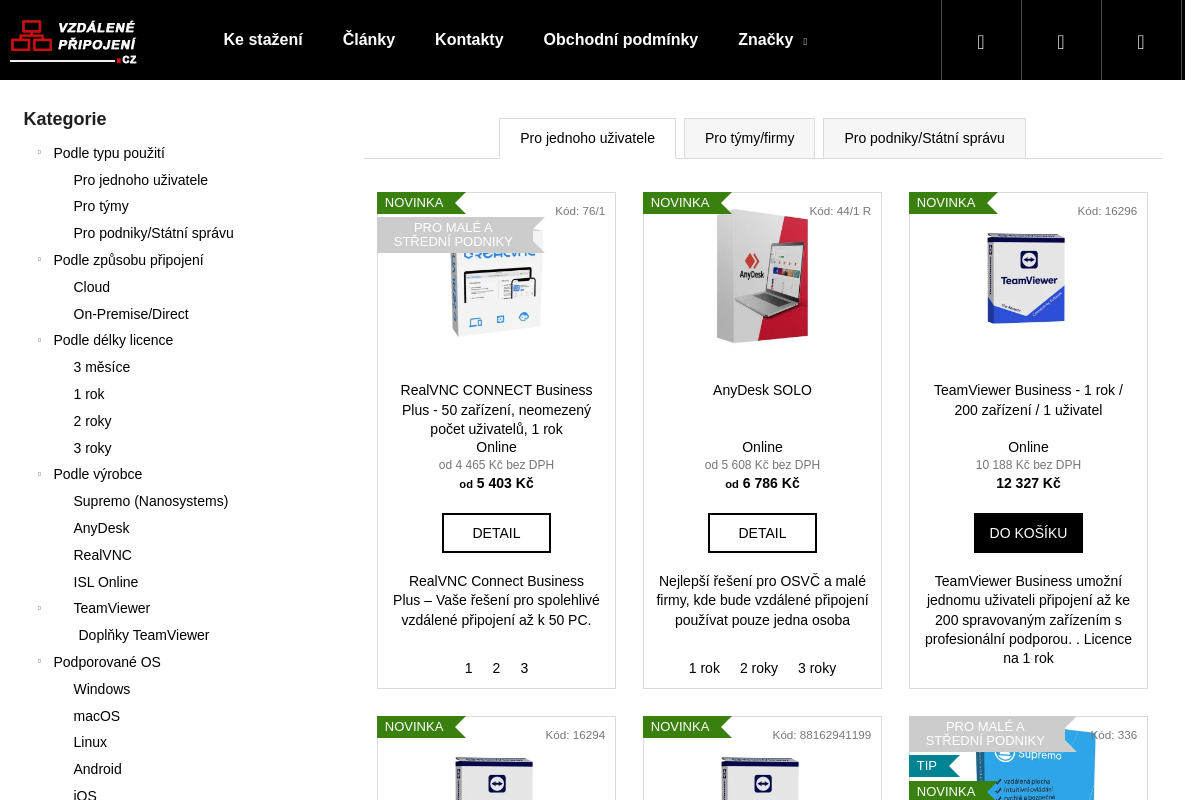This screenshot has height=800, width=1200.
Task: Open TeamViewer box image of product 16294
Action: (496, 778)
